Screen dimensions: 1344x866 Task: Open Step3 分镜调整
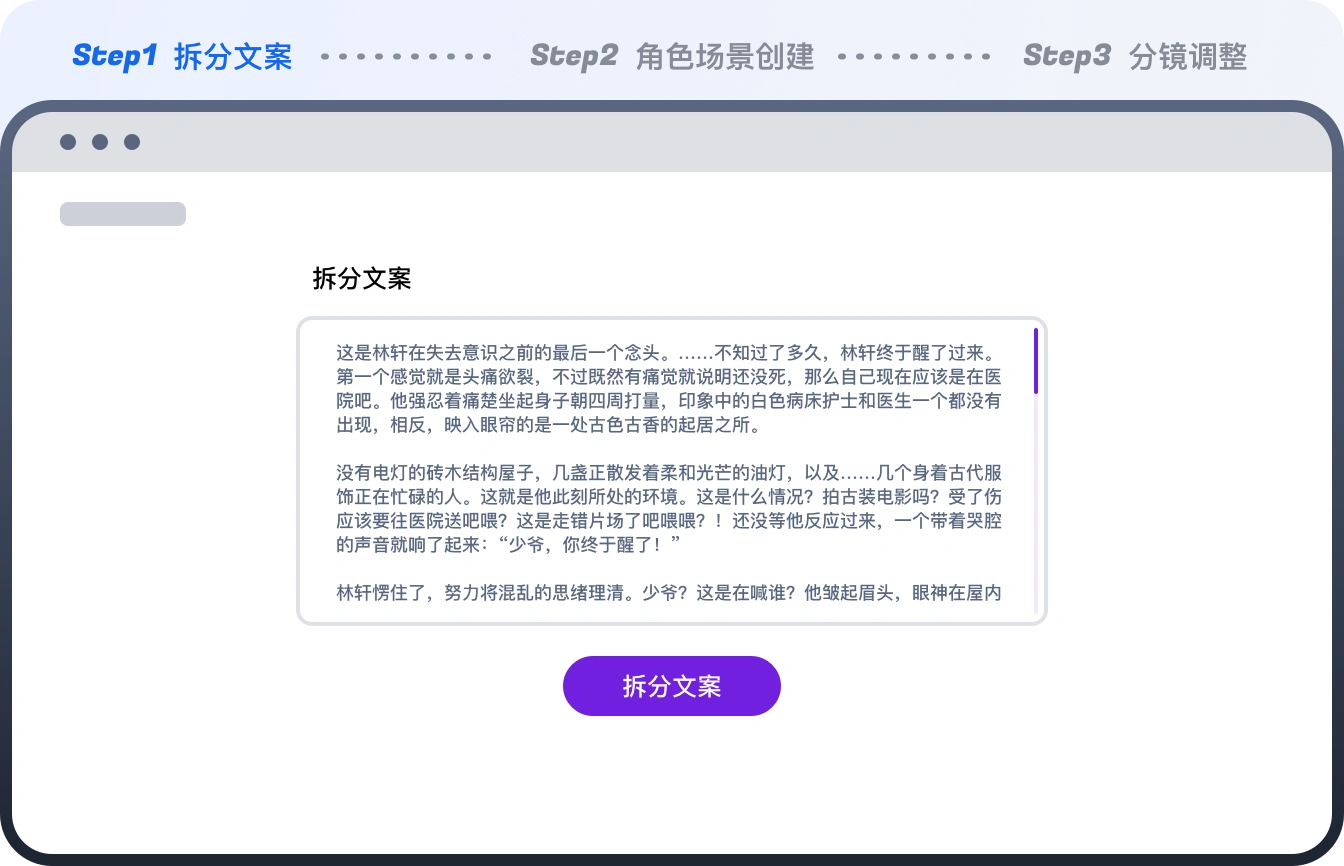click(1135, 57)
